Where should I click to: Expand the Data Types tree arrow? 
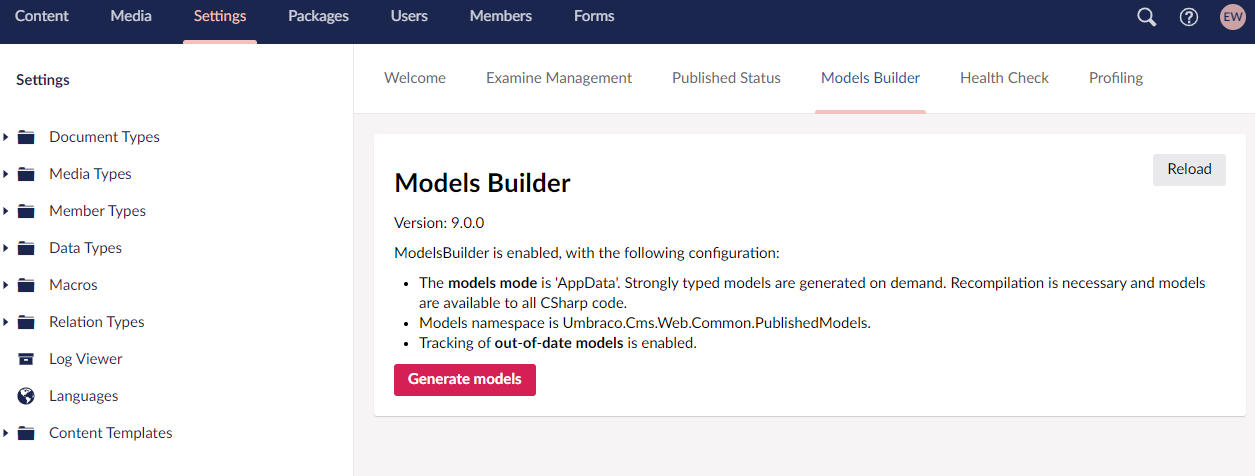[x=6, y=248]
